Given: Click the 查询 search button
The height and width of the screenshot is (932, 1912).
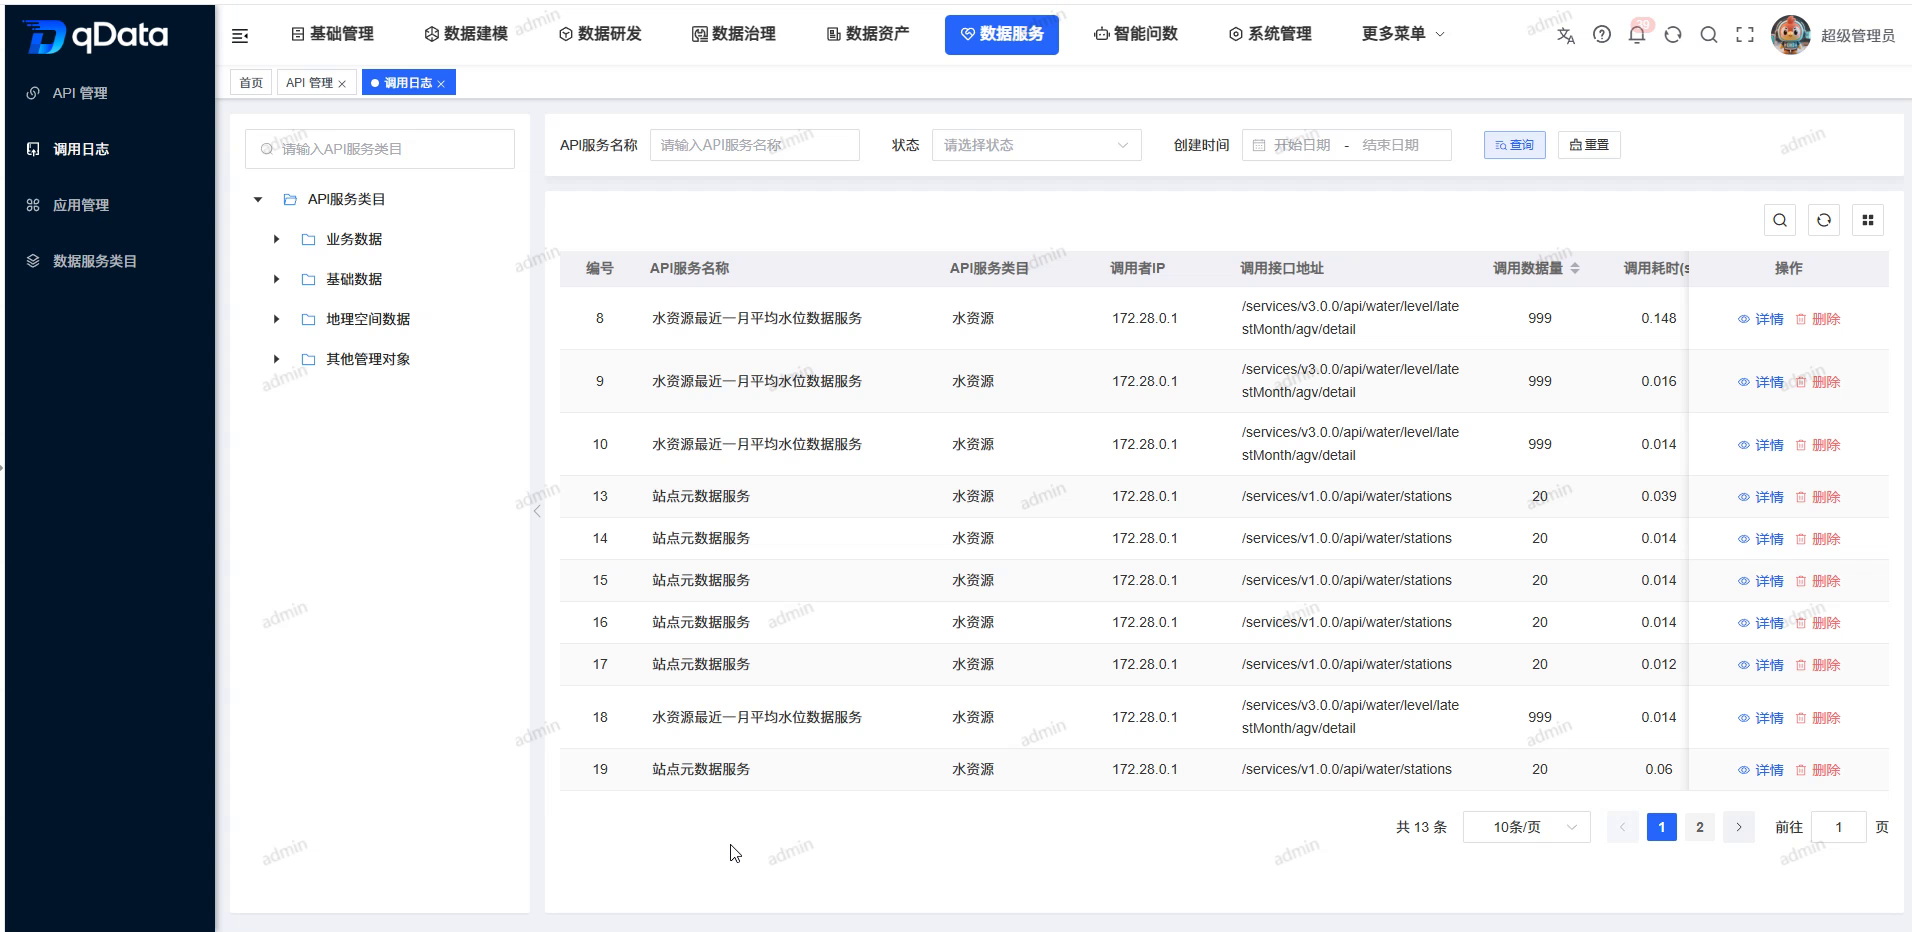Looking at the screenshot, I should (1515, 145).
